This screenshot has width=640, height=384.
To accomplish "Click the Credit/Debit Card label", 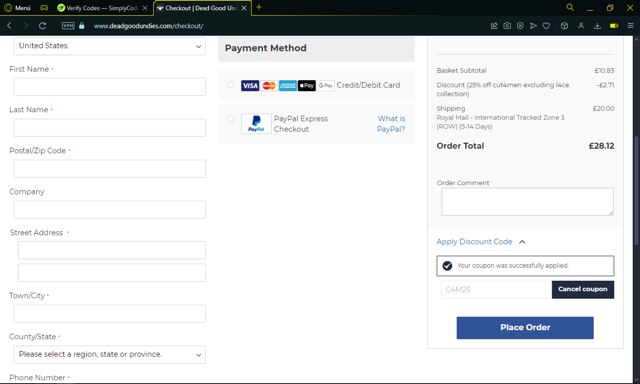I will click(368, 85).
